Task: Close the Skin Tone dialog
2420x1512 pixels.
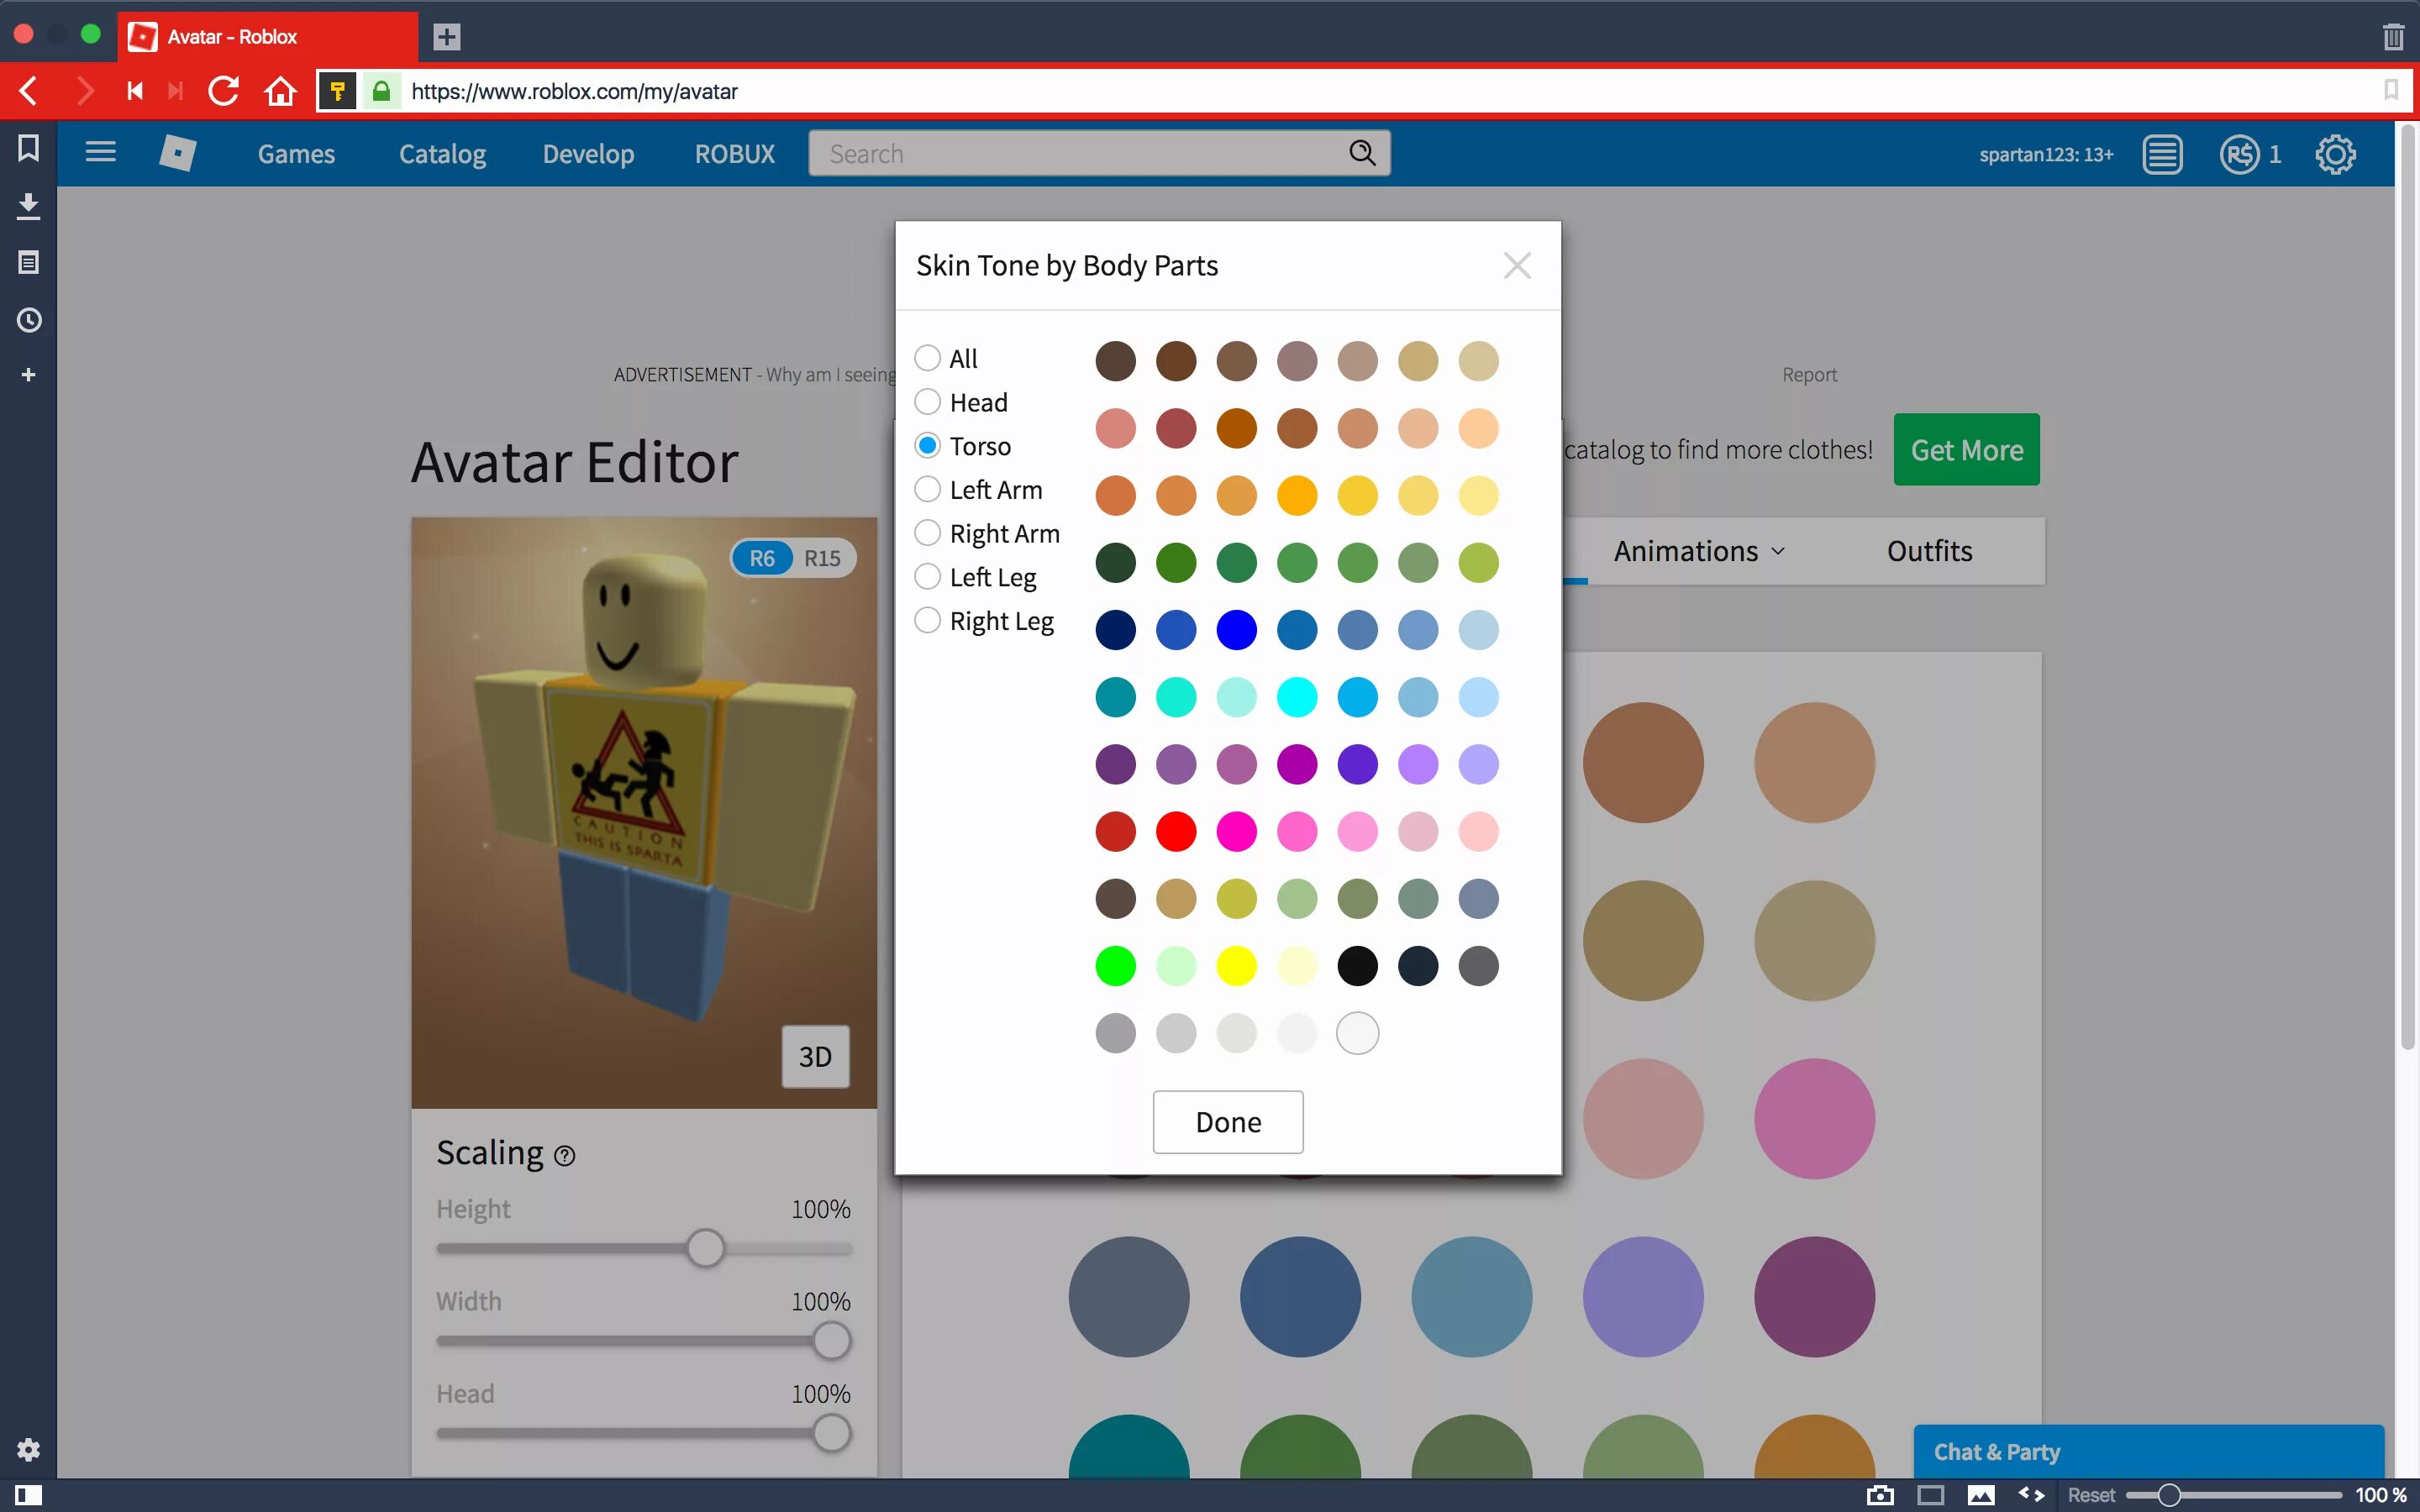Action: click(1517, 265)
